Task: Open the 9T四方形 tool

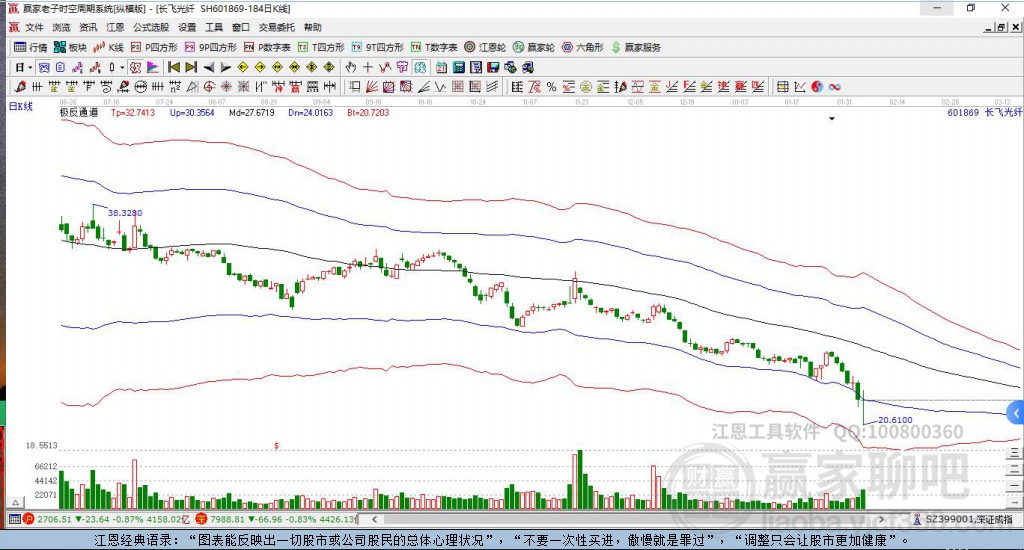Action: (377, 47)
